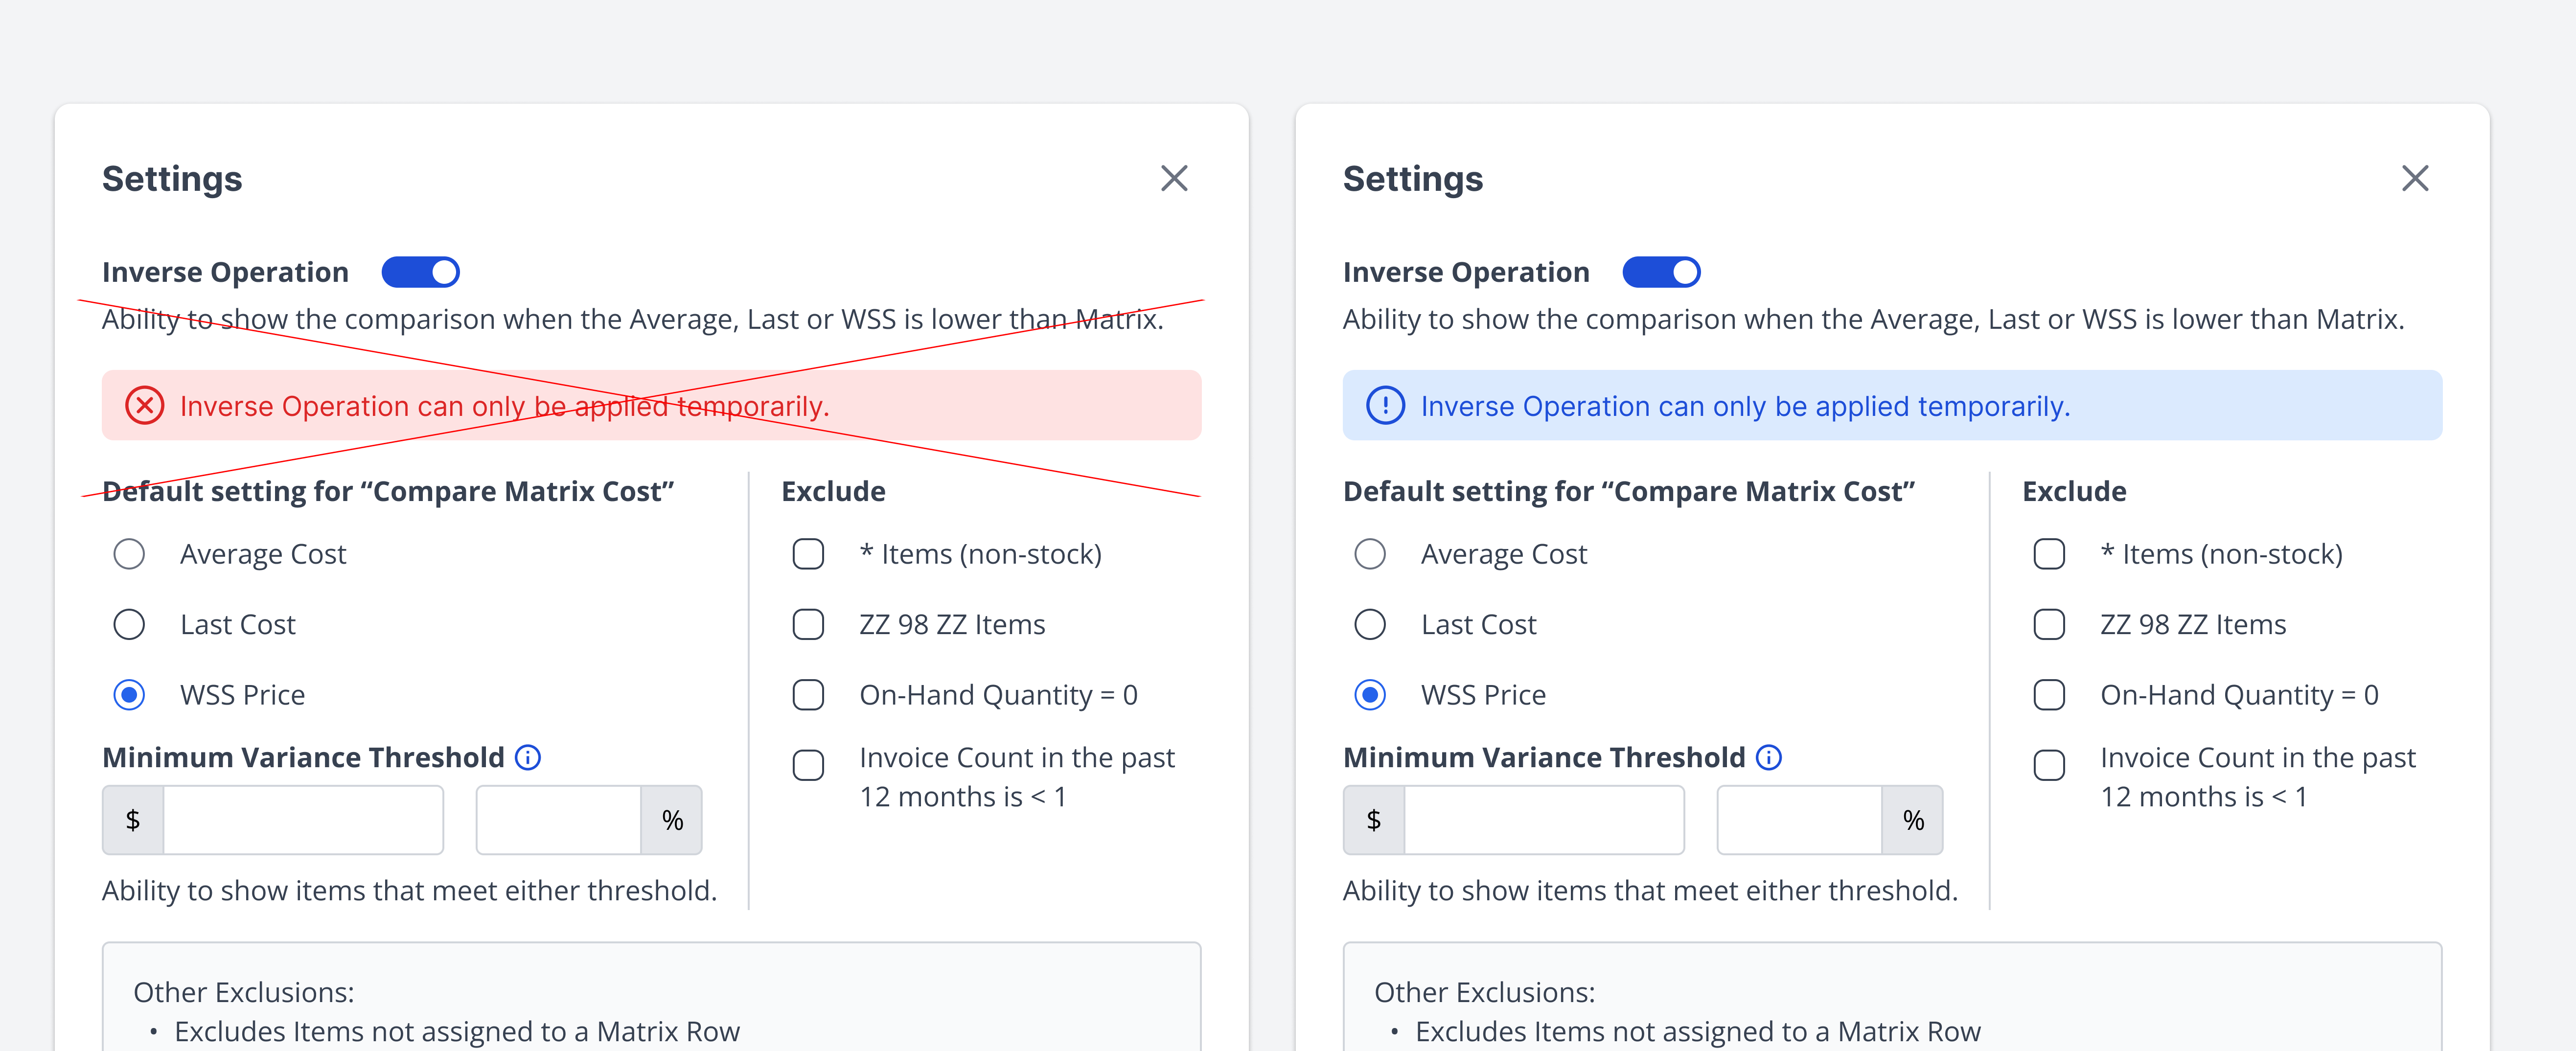Enable On-Hand Quantity = 0 exclusion left panel
The width and height of the screenshot is (2576, 1051).
pyautogui.click(x=808, y=694)
